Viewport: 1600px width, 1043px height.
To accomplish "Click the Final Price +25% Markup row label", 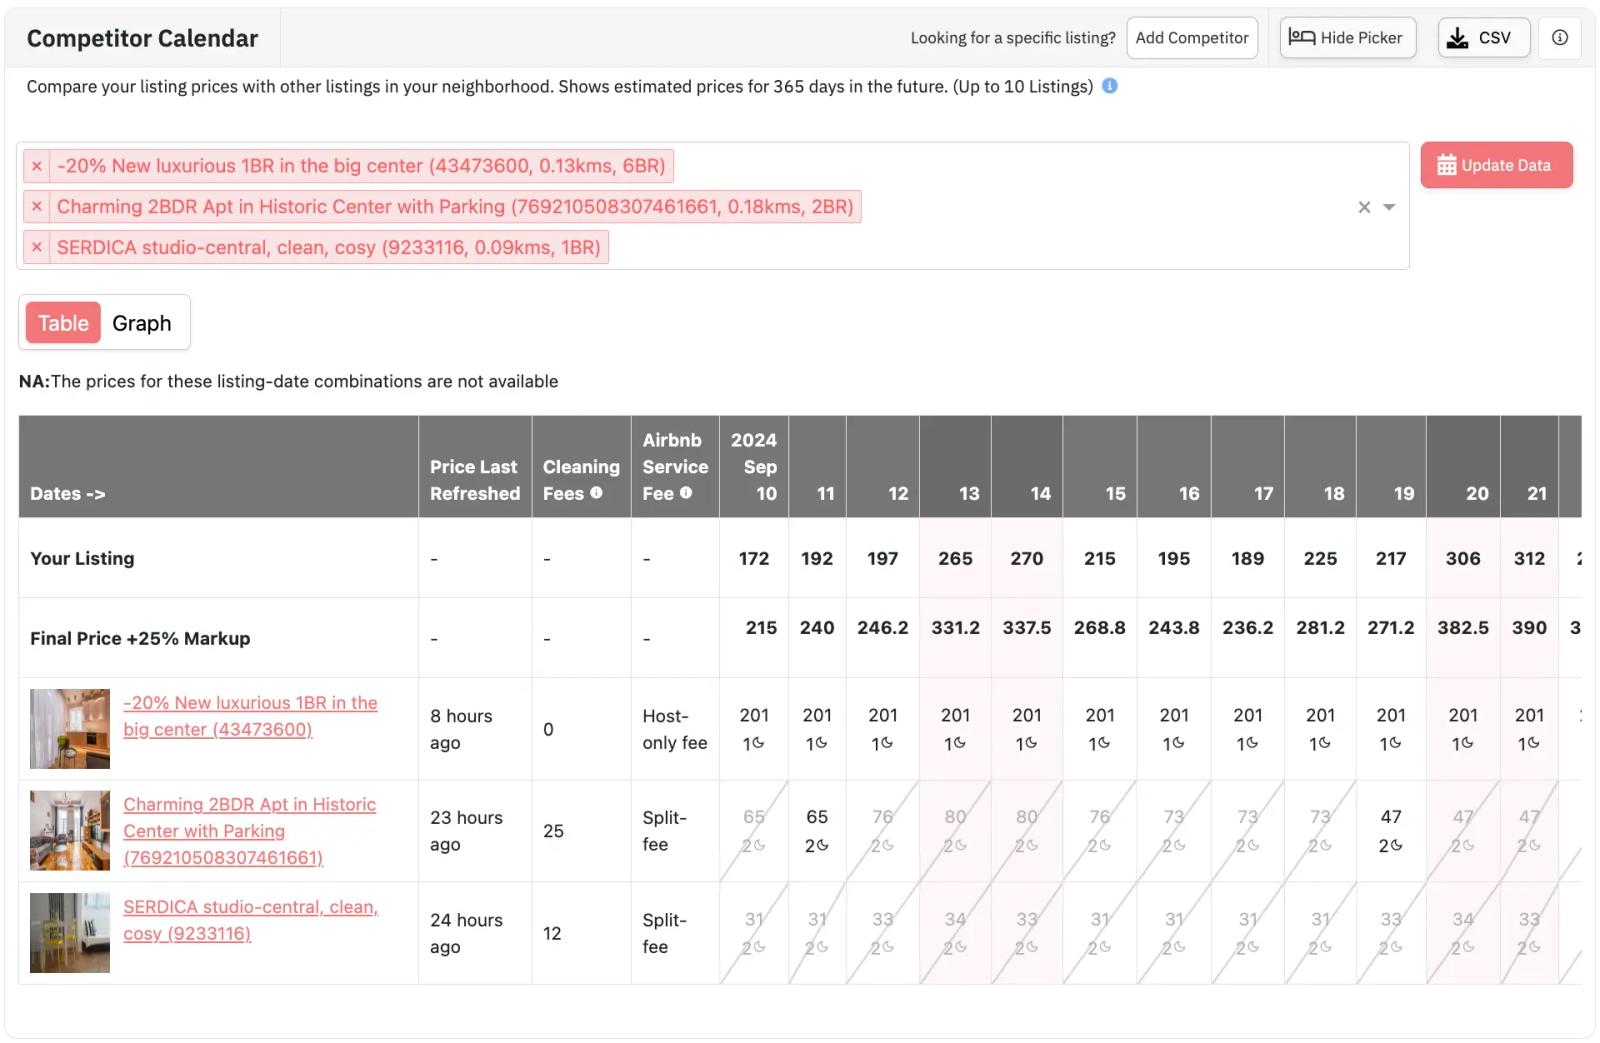I will click(x=140, y=638).
